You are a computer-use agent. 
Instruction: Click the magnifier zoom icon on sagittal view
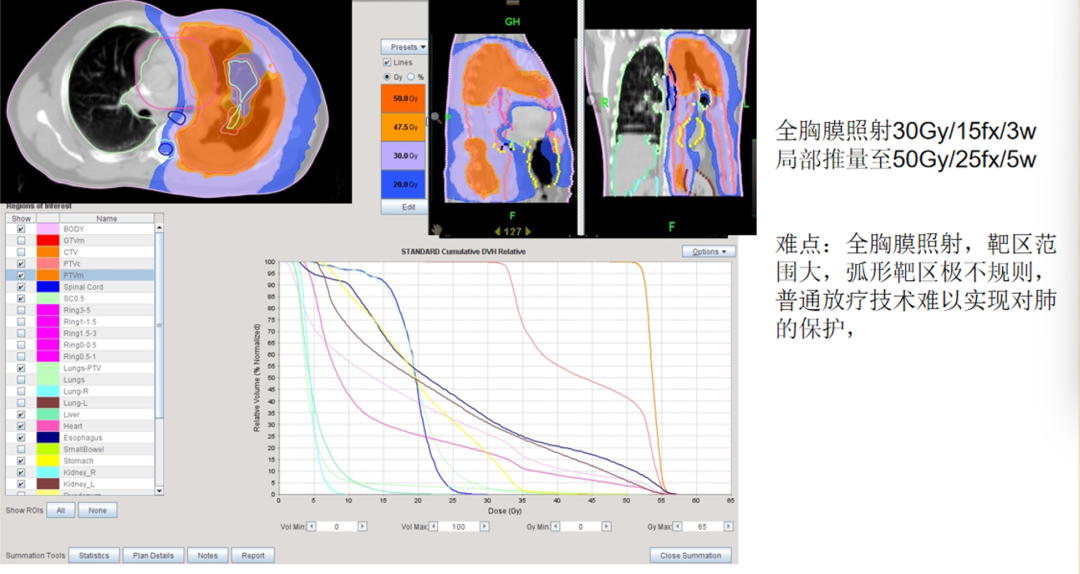click(x=435, y=117)
